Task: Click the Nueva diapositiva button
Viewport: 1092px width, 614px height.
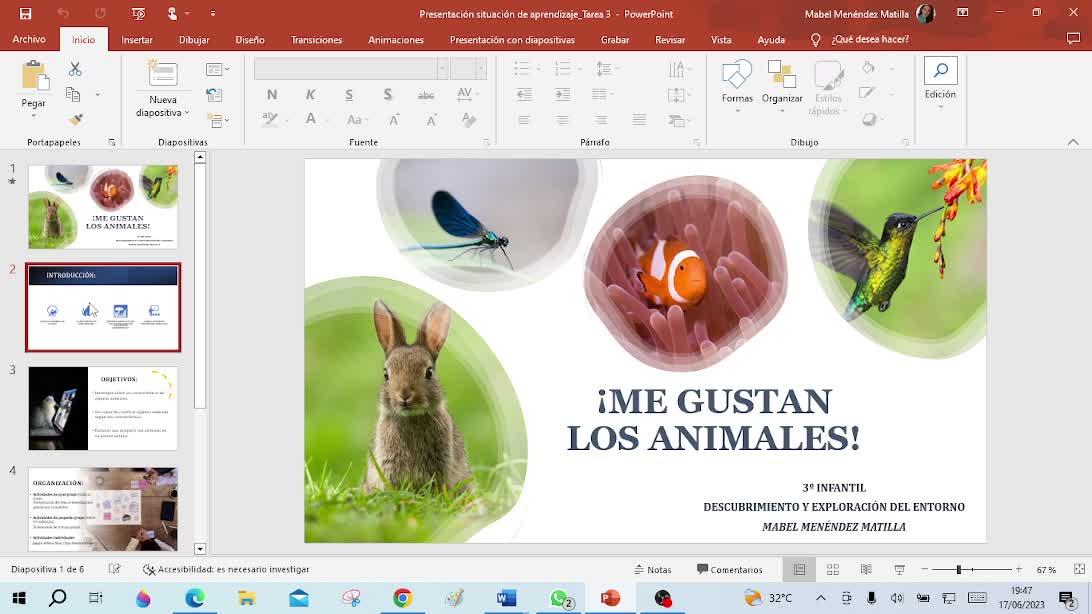Action: (x=163, y=88)
